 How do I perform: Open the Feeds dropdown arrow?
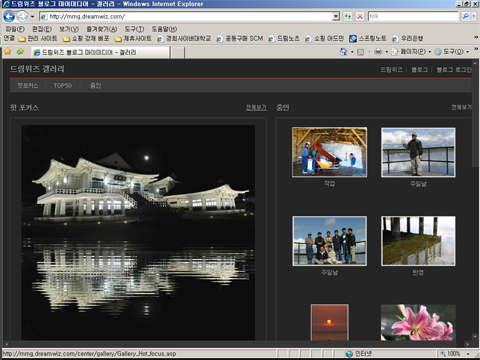click(369, 52)
